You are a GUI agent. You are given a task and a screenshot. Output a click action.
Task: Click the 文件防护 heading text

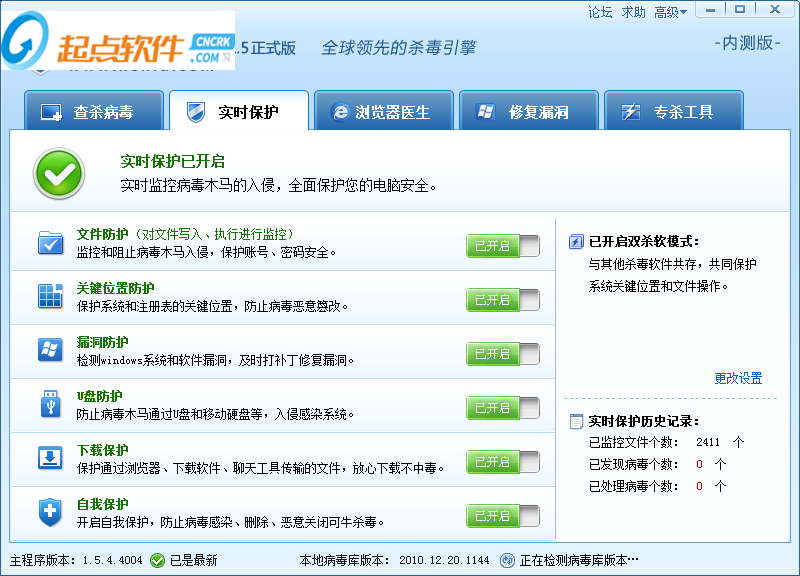102,234
